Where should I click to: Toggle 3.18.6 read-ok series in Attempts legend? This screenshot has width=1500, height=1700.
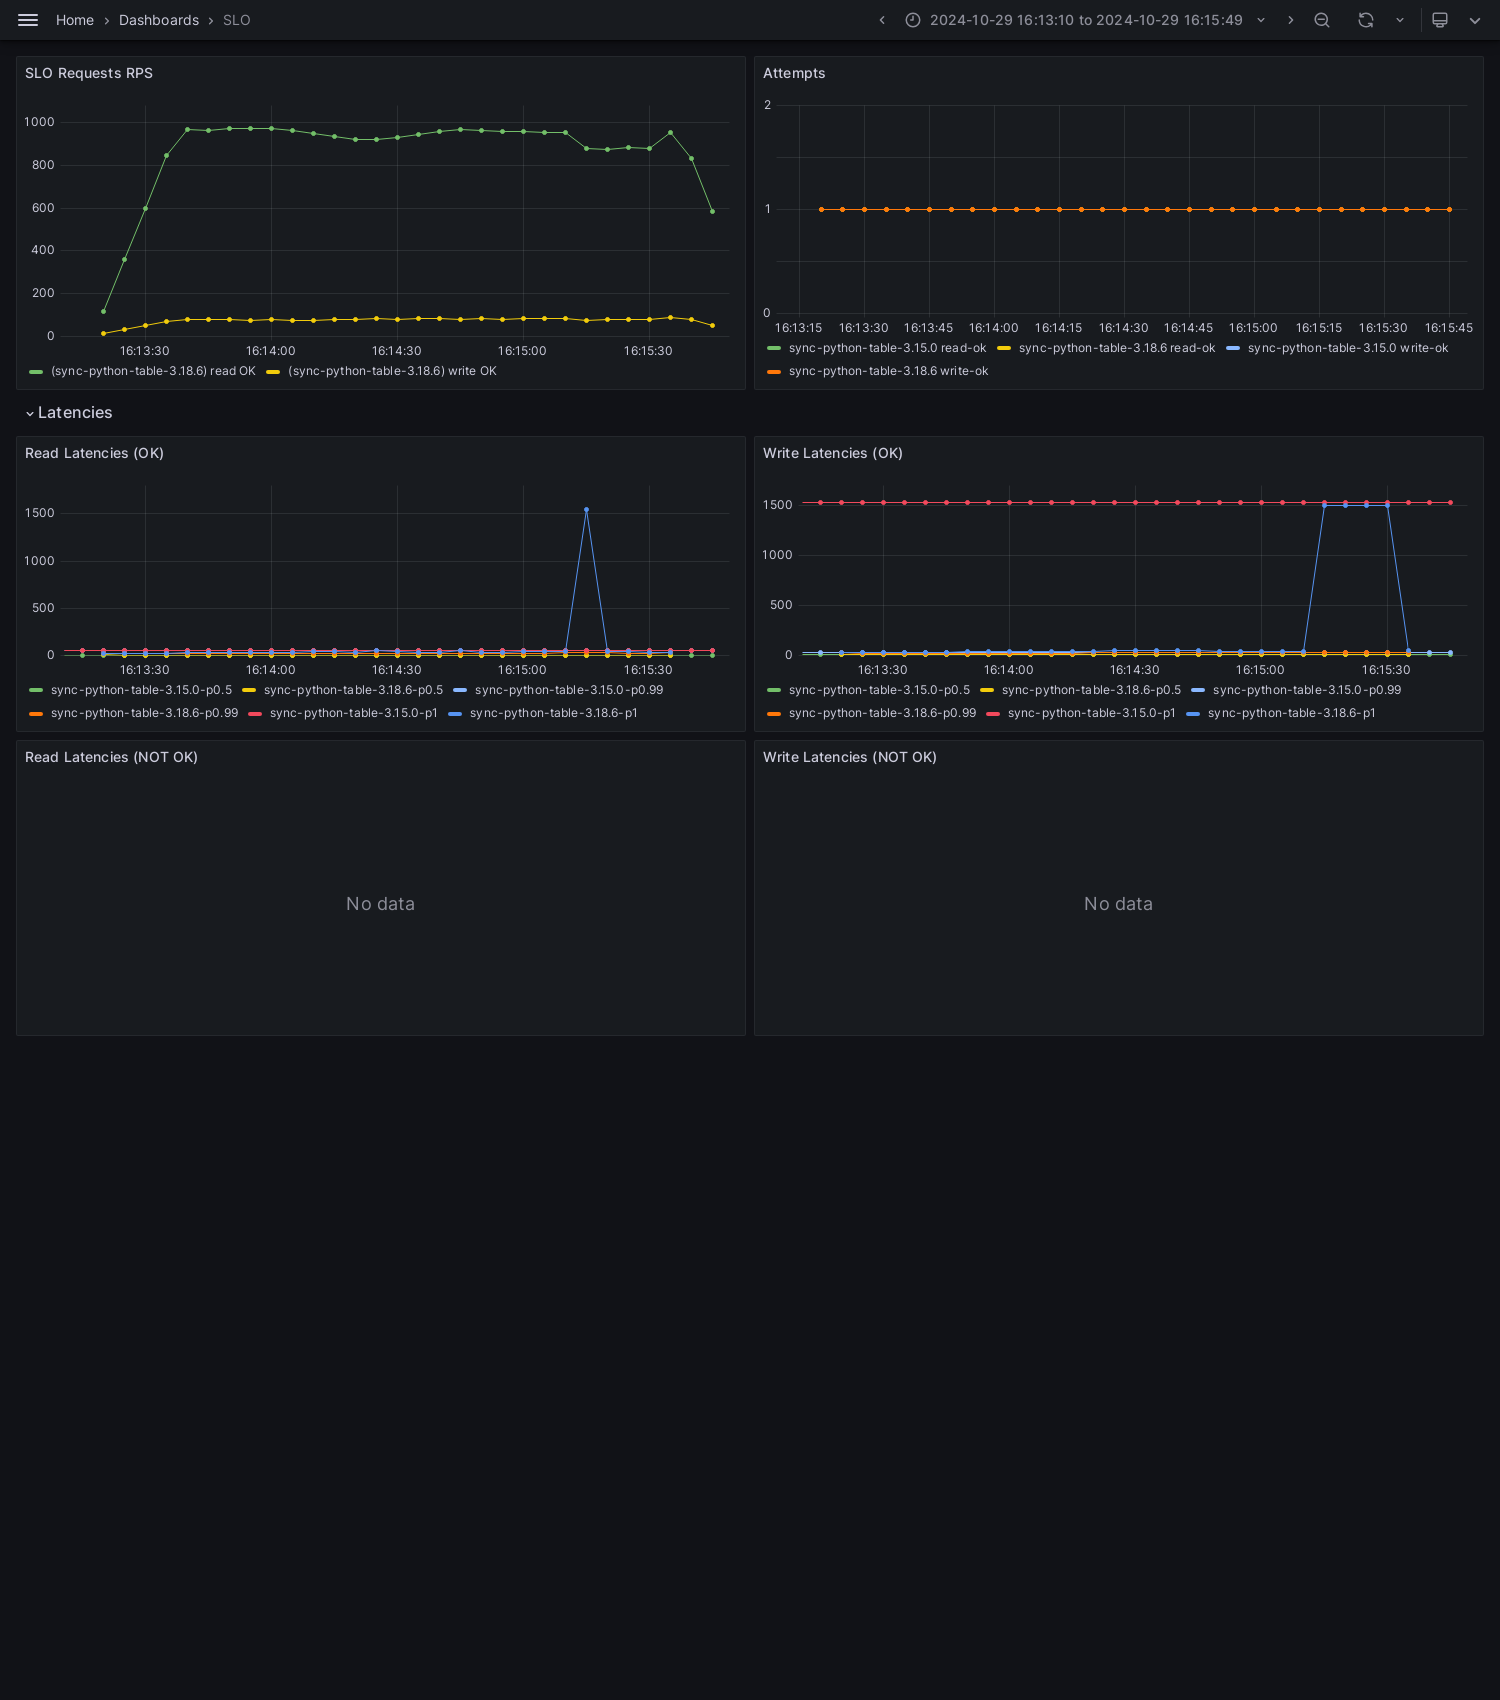point(1117,348)
